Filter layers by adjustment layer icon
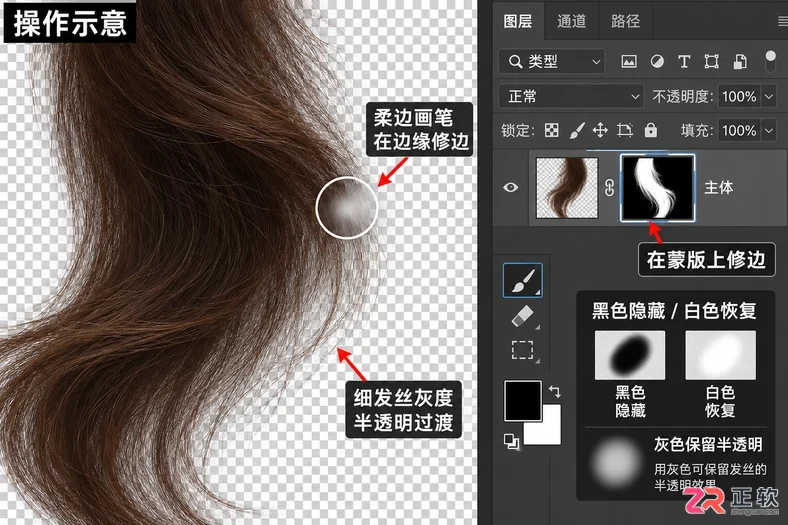788x525 pixels. [x=657, y=62]
